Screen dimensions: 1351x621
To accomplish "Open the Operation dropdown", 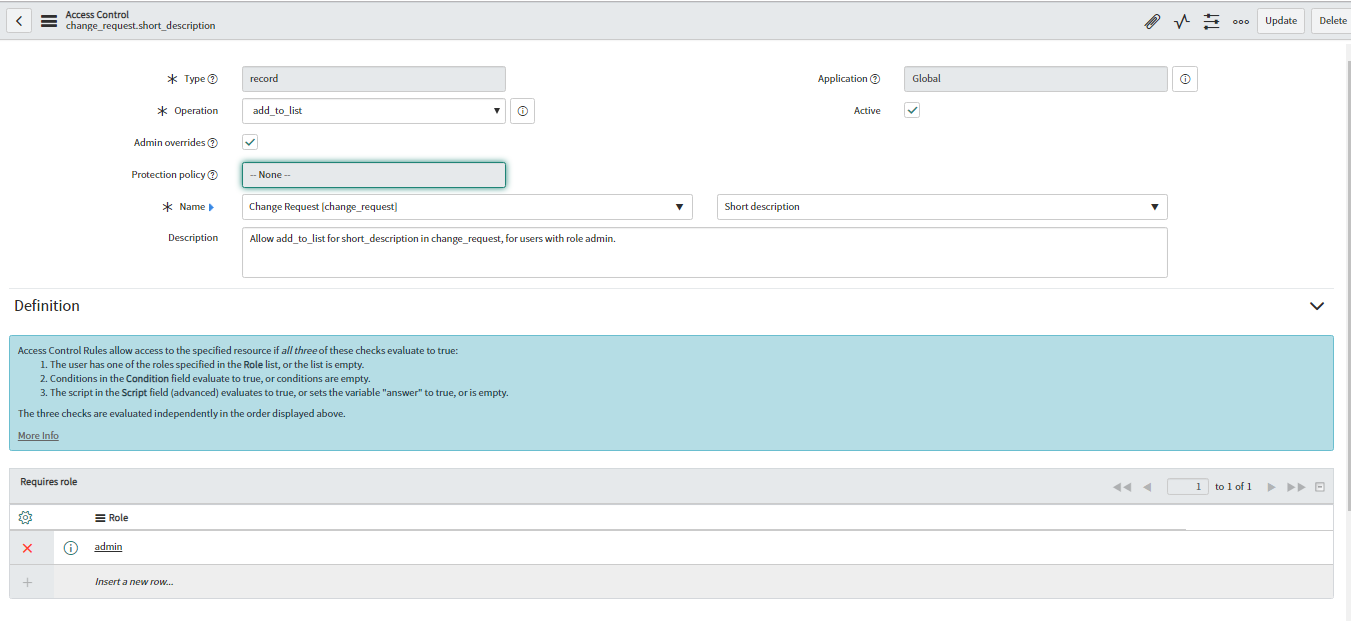I will (496, 110).
